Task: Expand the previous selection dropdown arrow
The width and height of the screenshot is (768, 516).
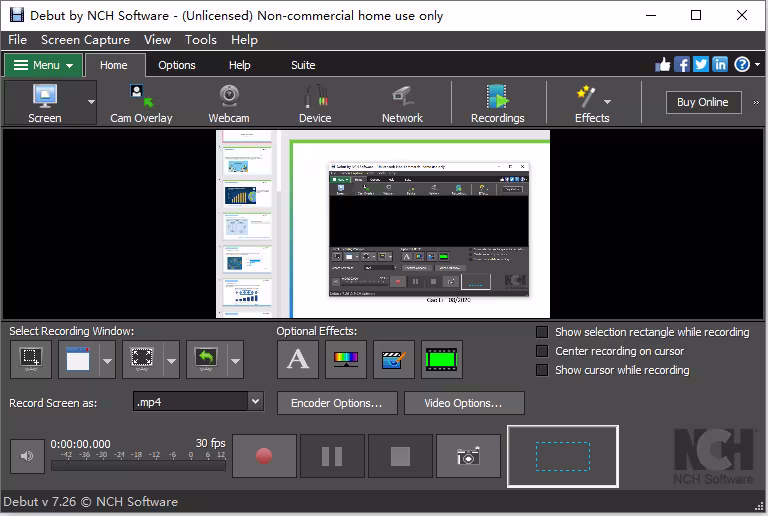Action: point(236,361)
